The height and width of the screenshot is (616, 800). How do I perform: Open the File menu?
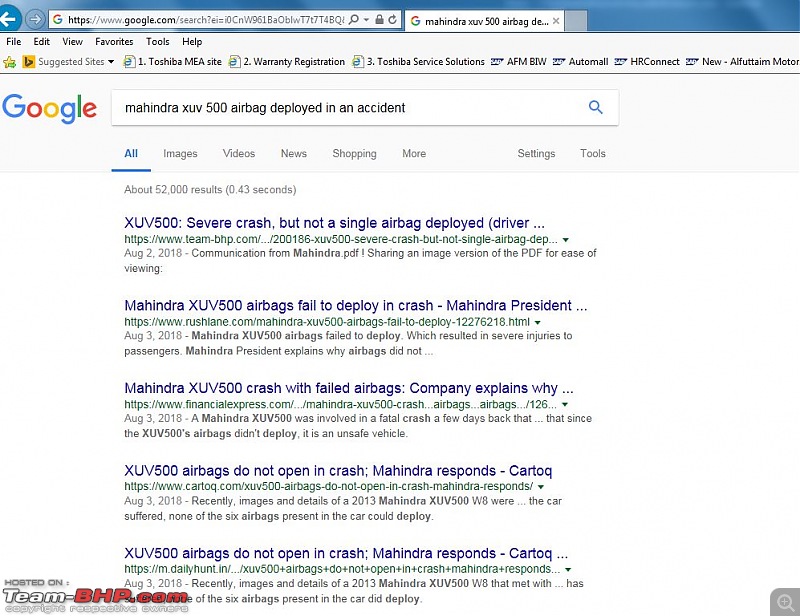point(14,42)
